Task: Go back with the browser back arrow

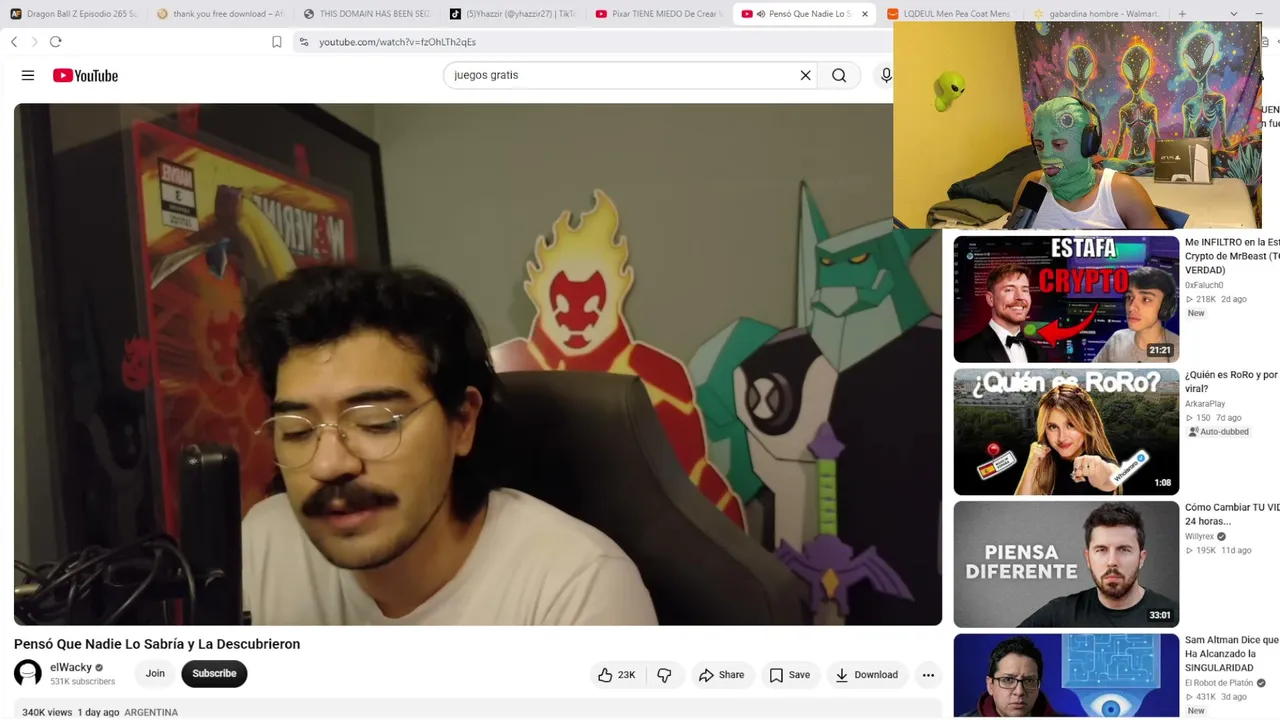Action: [x=14, y=42]
